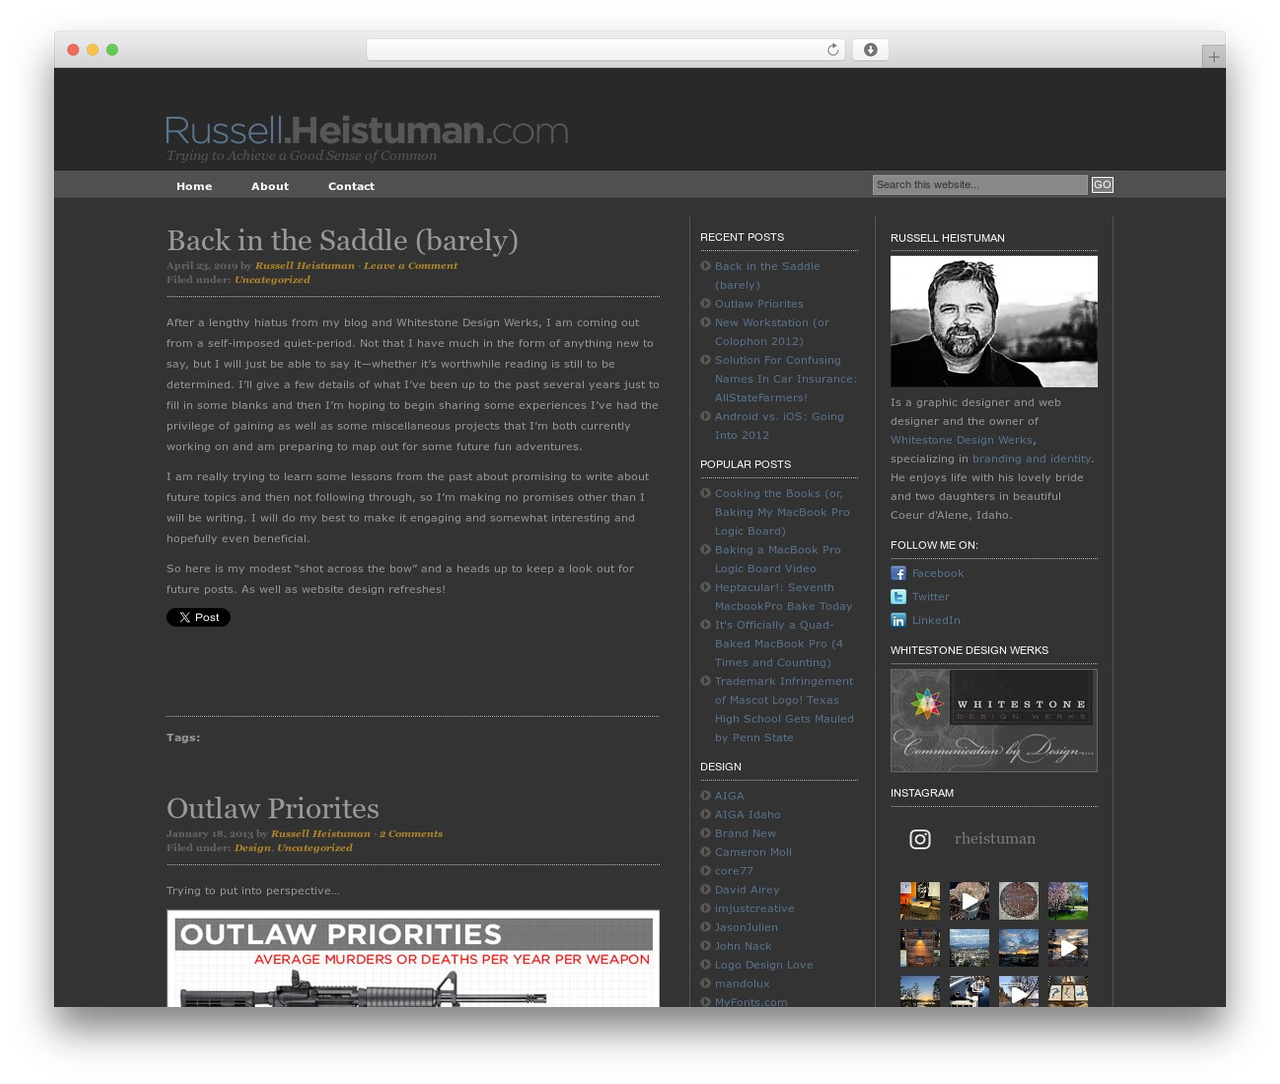This screenshot has height=1084, width=1280.
Task: Click the Instagram camera logo icon
Action: point(920,839)
